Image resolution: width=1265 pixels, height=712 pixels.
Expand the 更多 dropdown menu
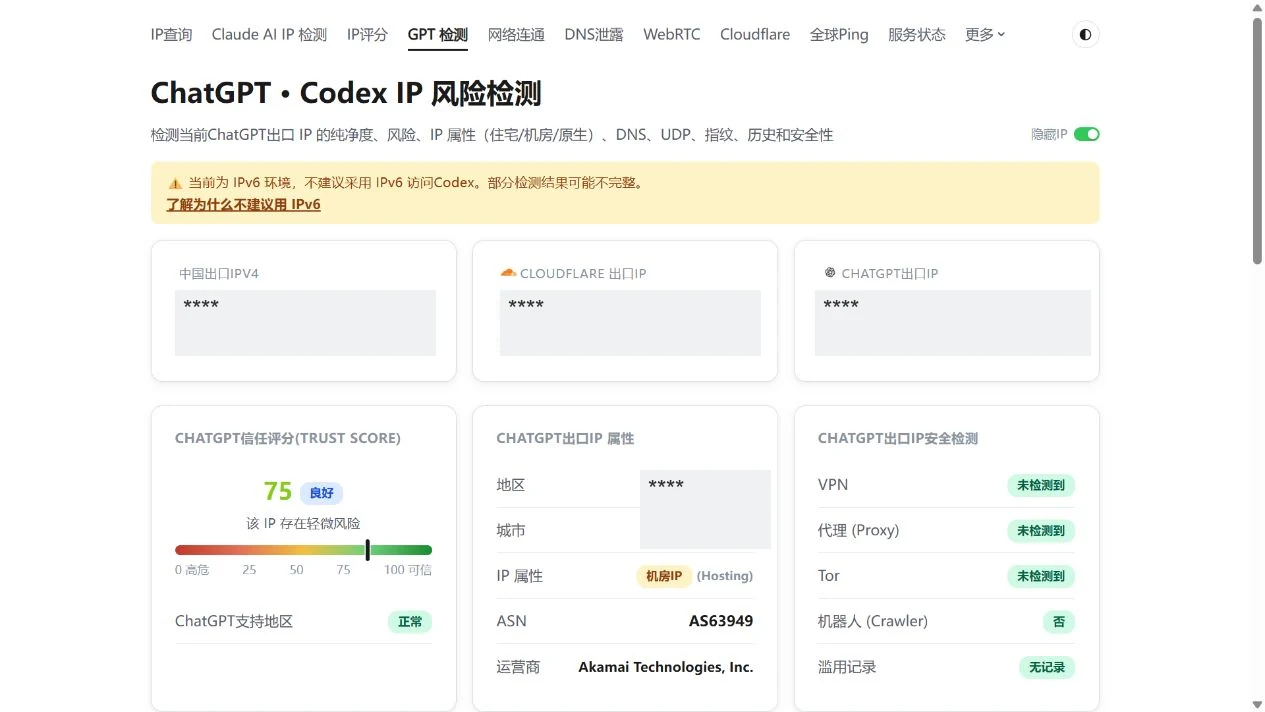[x=985, y=34]
